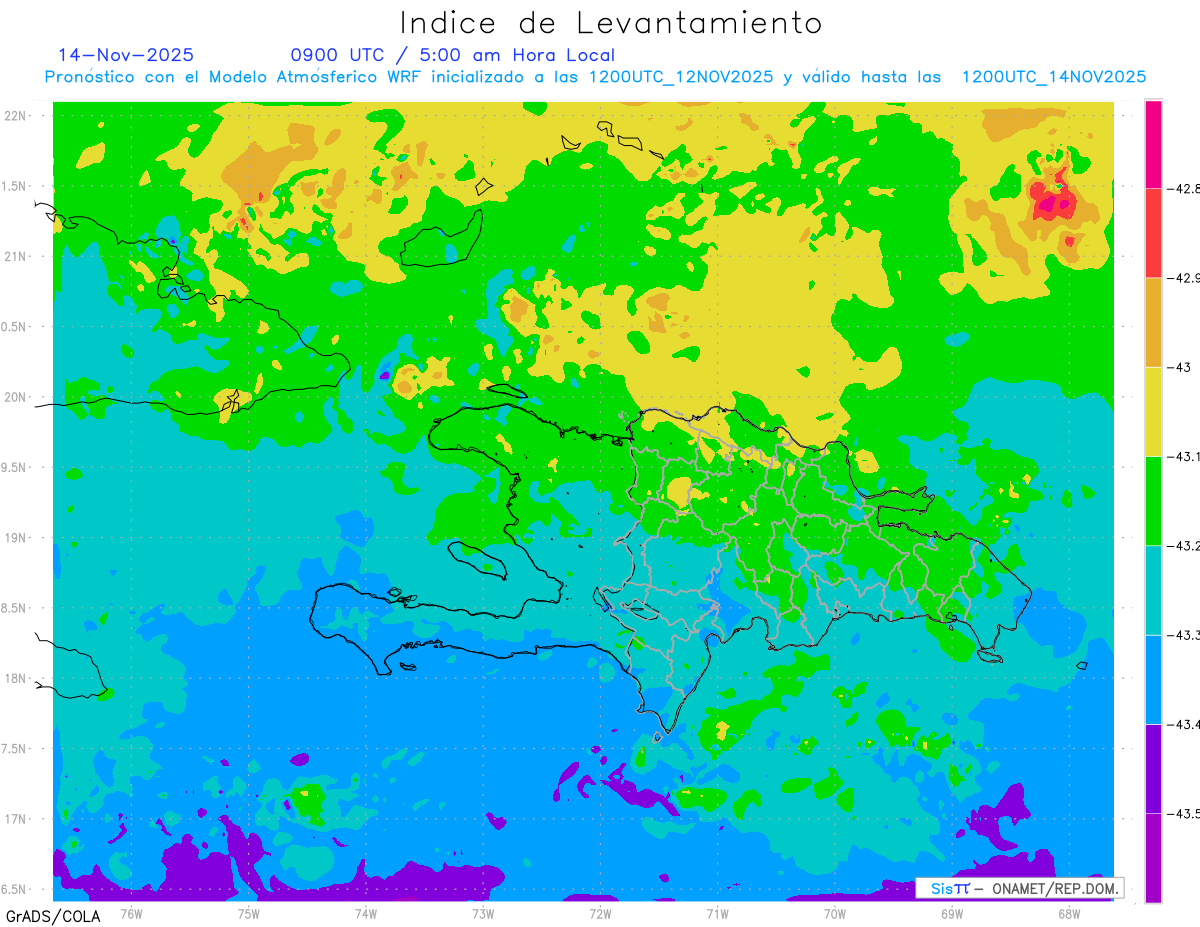Select the '68W' longitude label
The width and height of the screenshot is (1200, 927).
point(1069,914)
